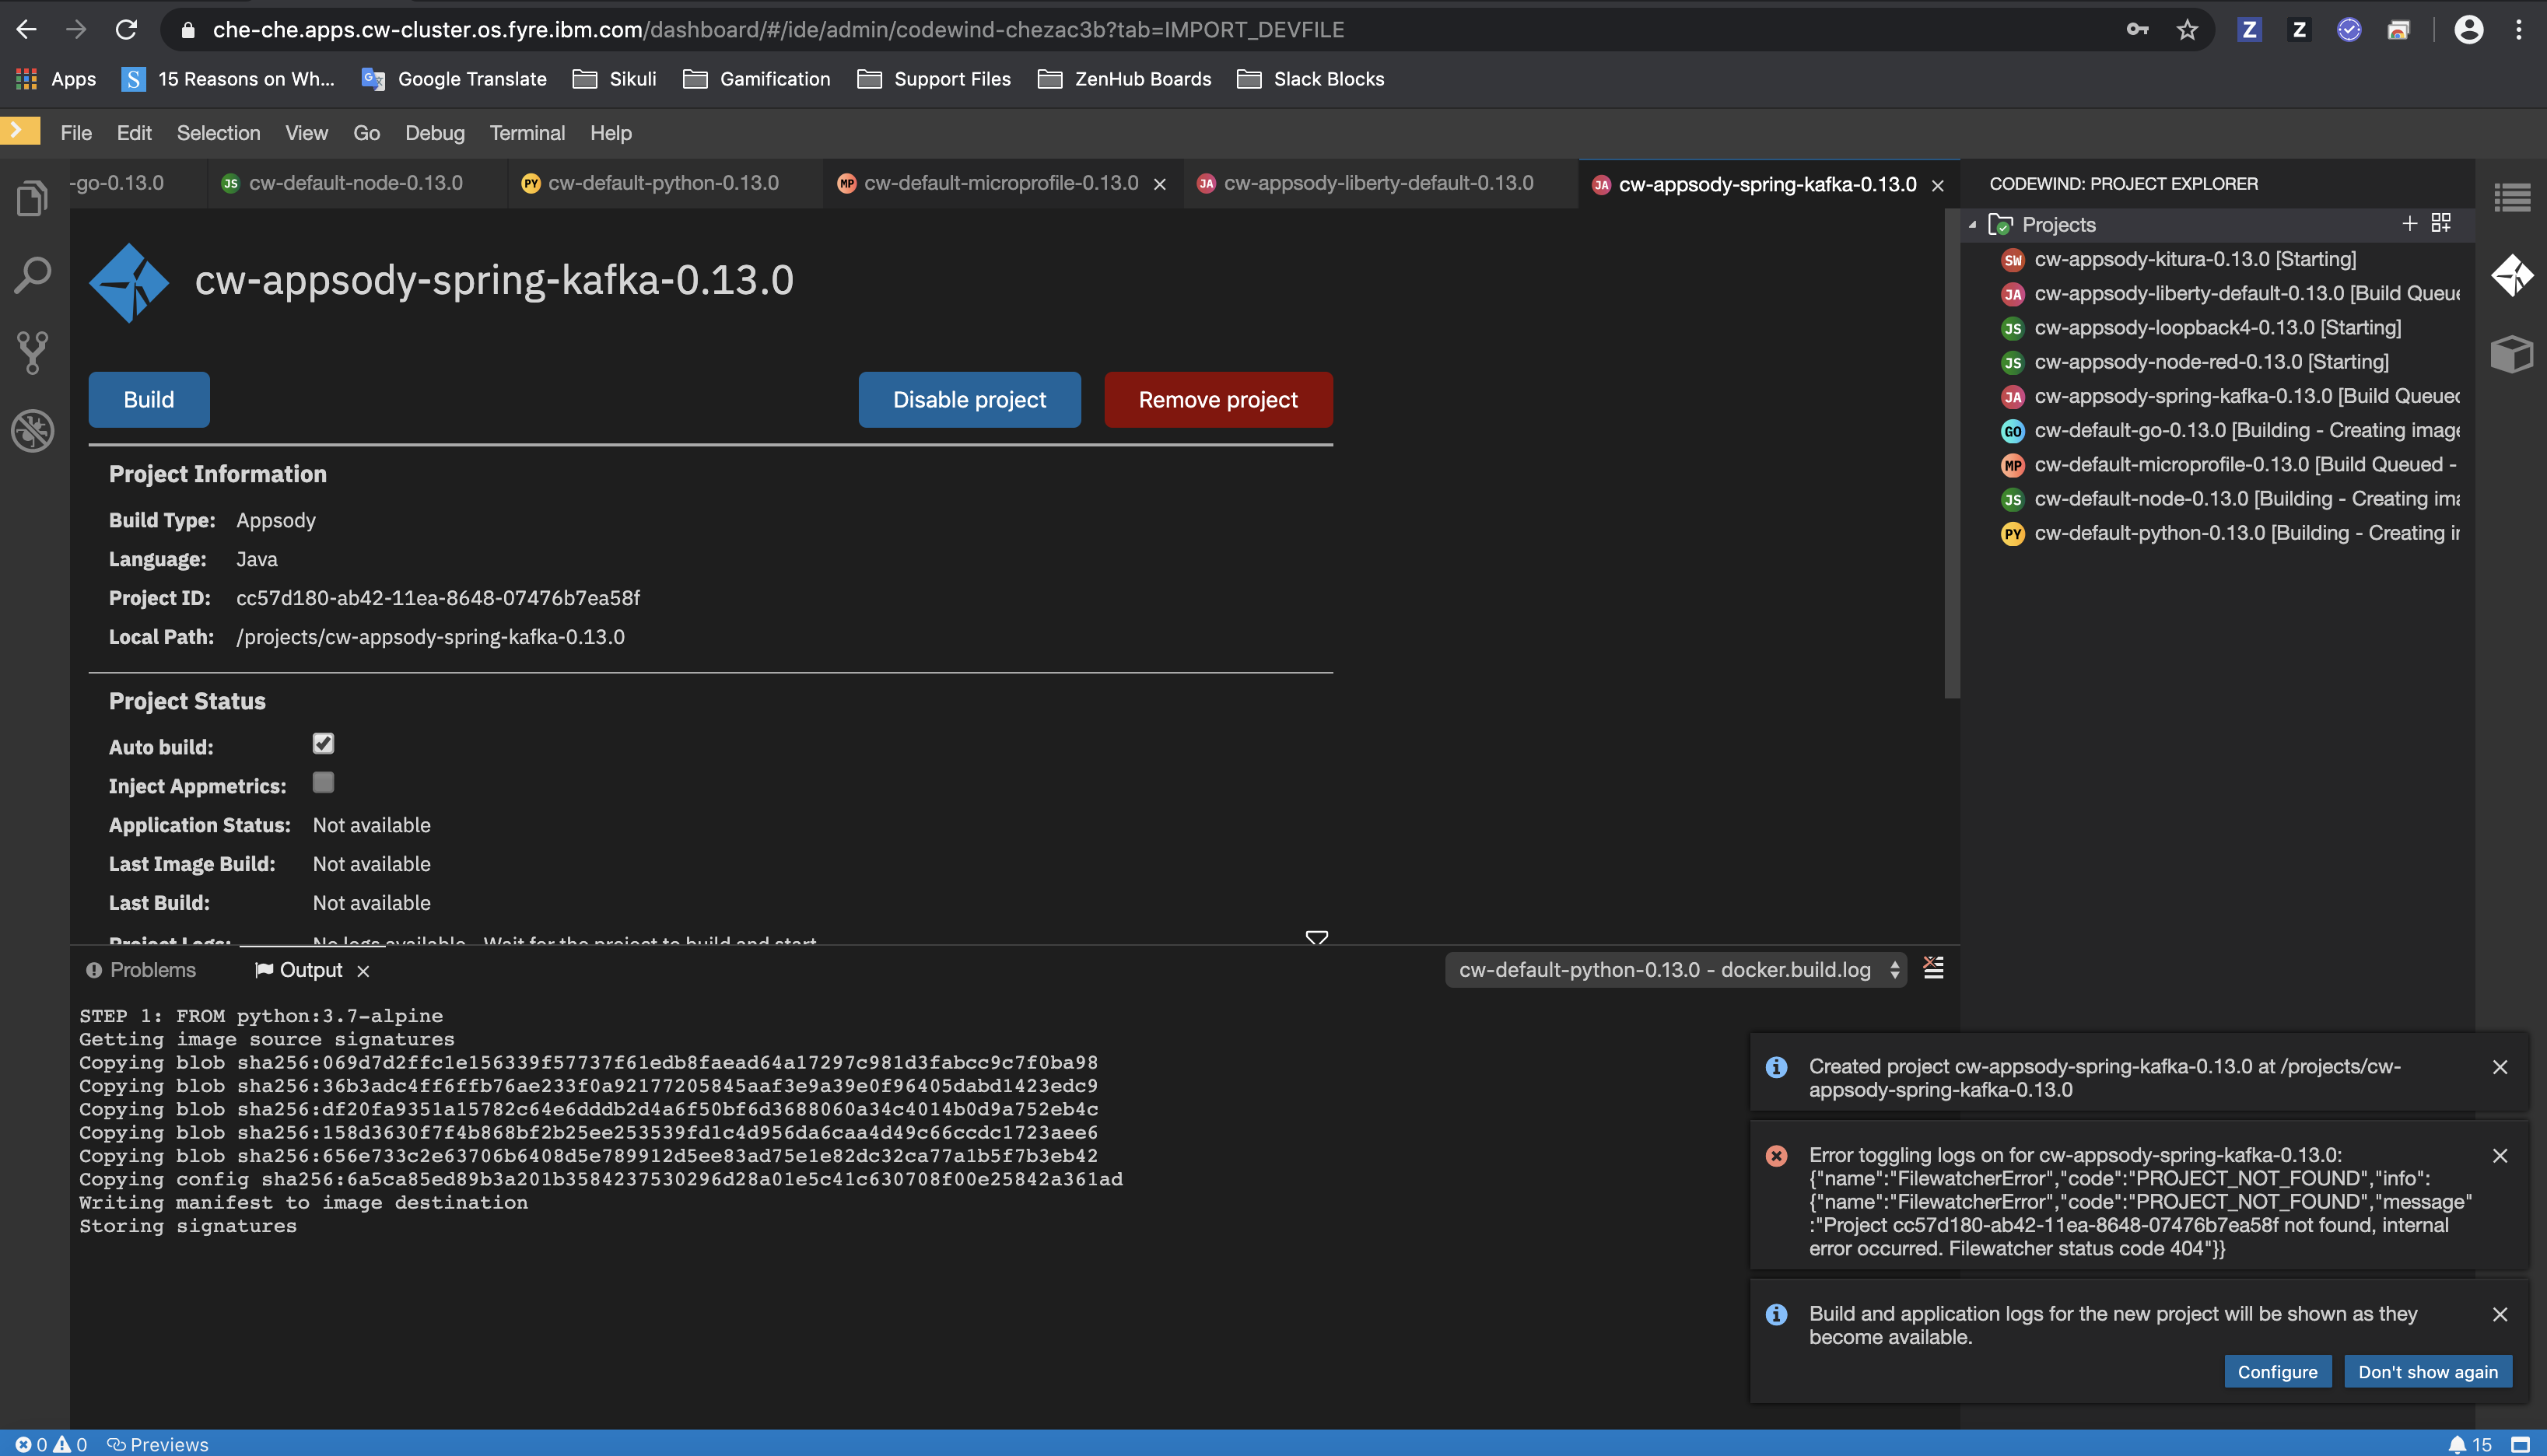
Task: Open the Source Control panel
Action: pos(32,352)
